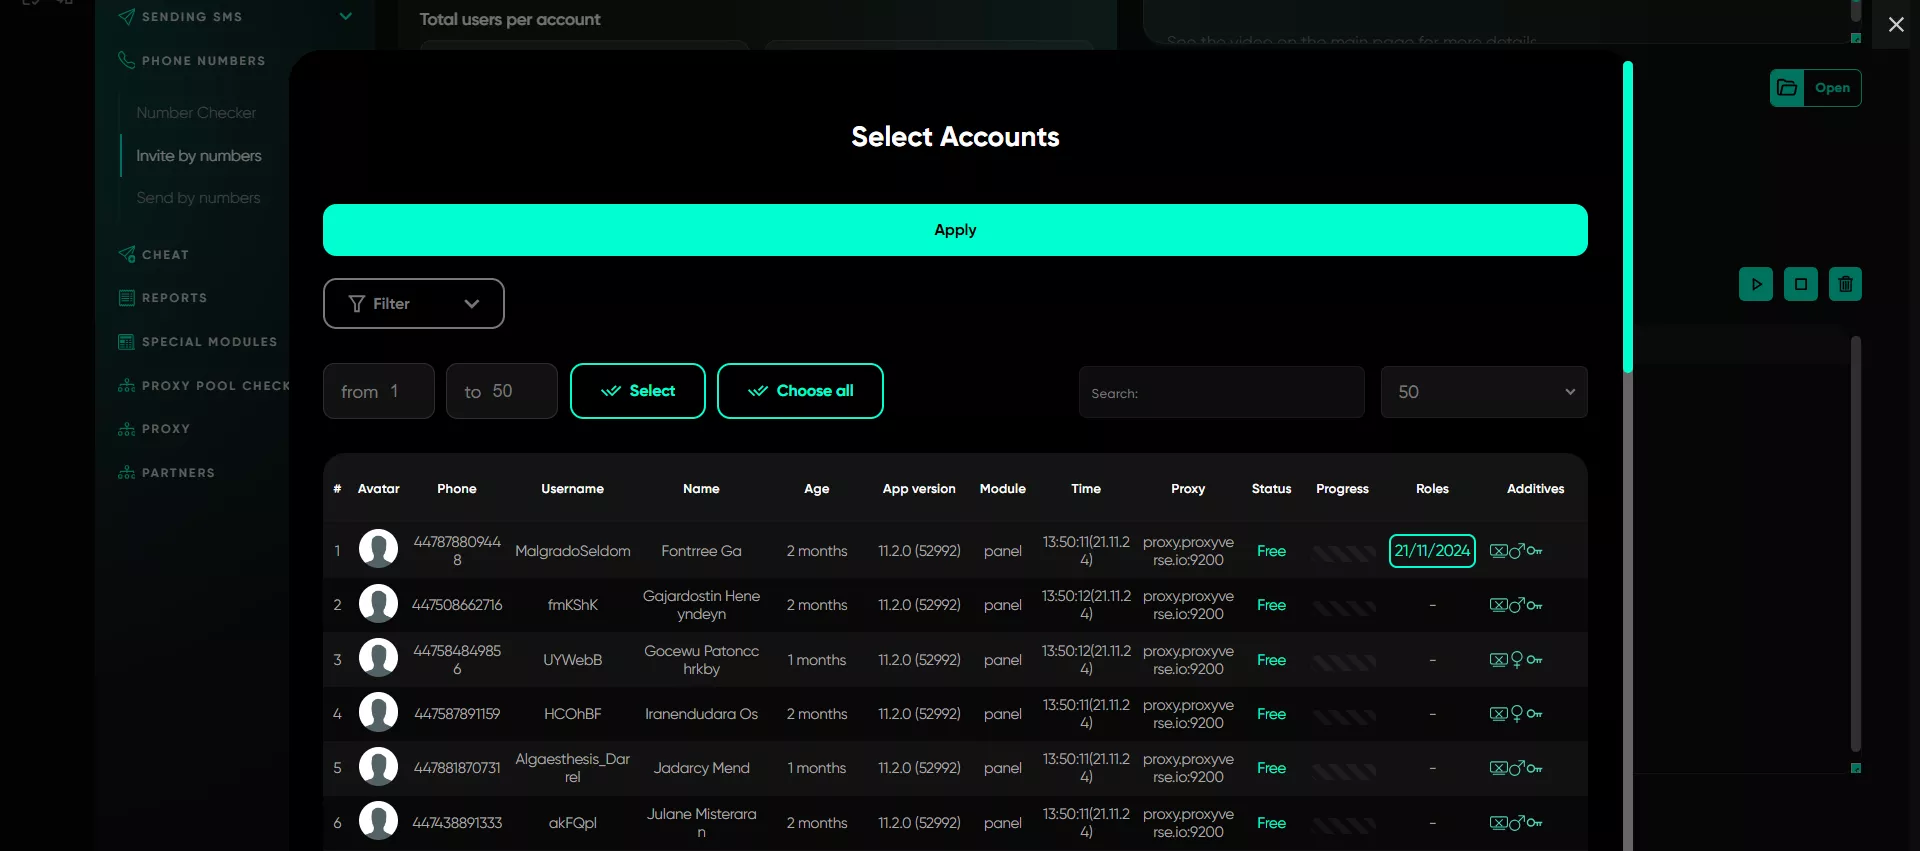Expand the Sending SMS section chevron
This screenshot has height=851, width=1920.
[346, 16]
